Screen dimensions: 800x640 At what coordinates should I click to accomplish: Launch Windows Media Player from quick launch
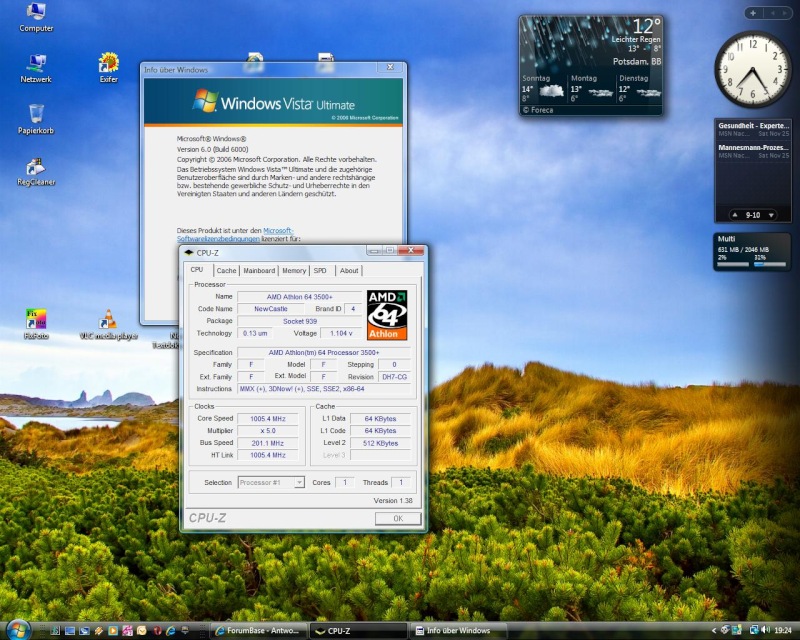(x=113, y=631)
